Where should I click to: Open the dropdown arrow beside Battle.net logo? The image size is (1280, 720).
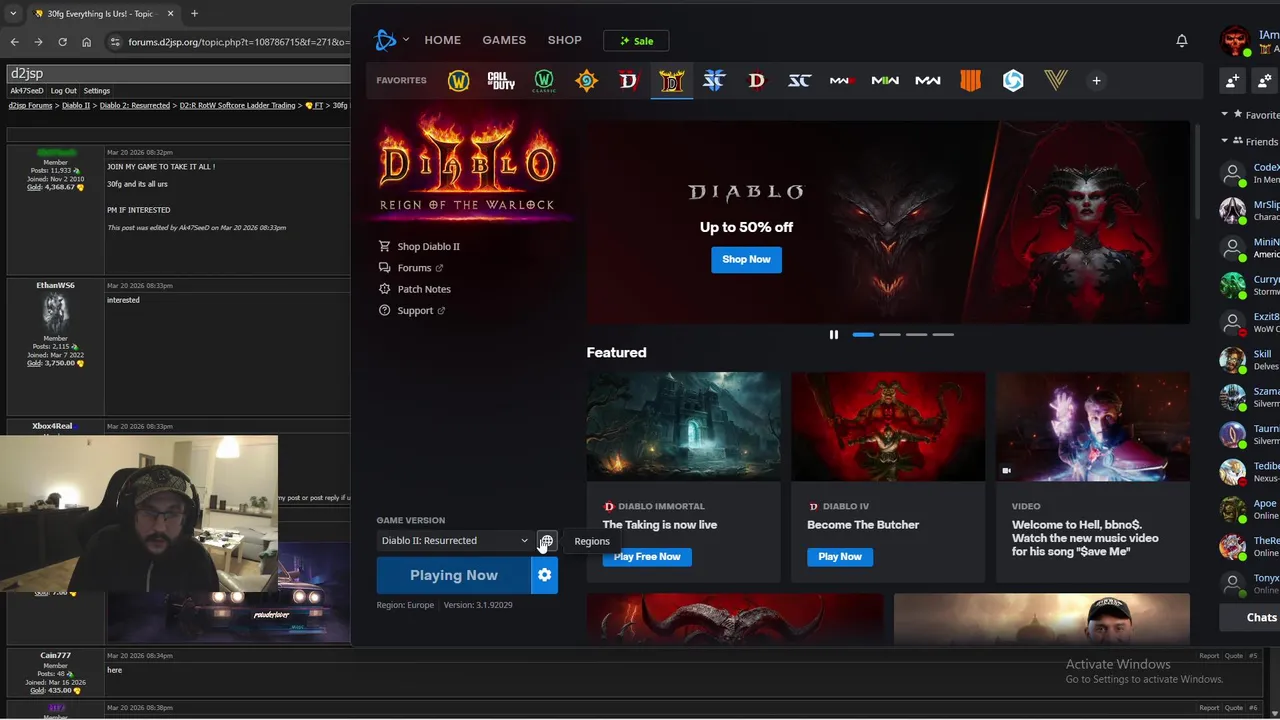tap(405, 40)
